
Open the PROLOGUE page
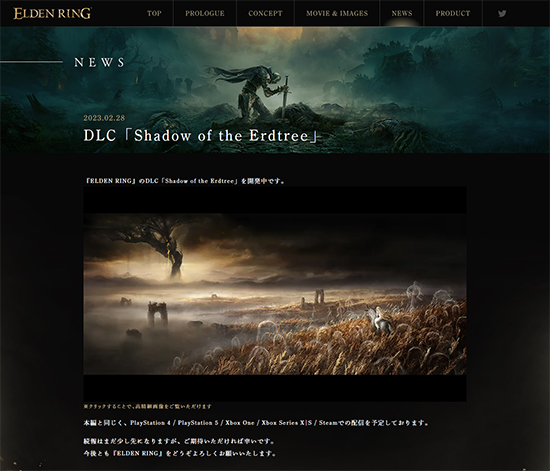click(x=205, y=13)
